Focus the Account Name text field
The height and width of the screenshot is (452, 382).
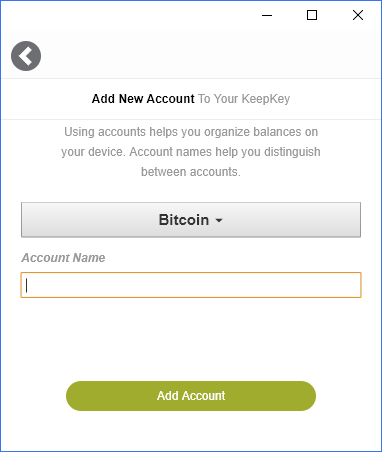(x=191, y=285)
